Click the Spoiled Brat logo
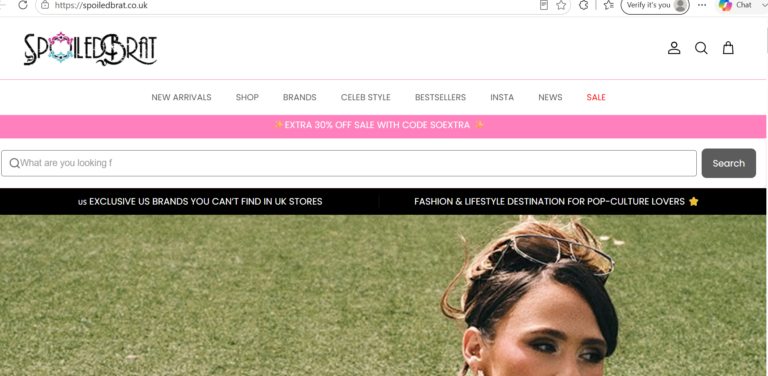Image resolution: width=768 pixels, height=376 pixels. pyautogui.click(x=91, y=49)
